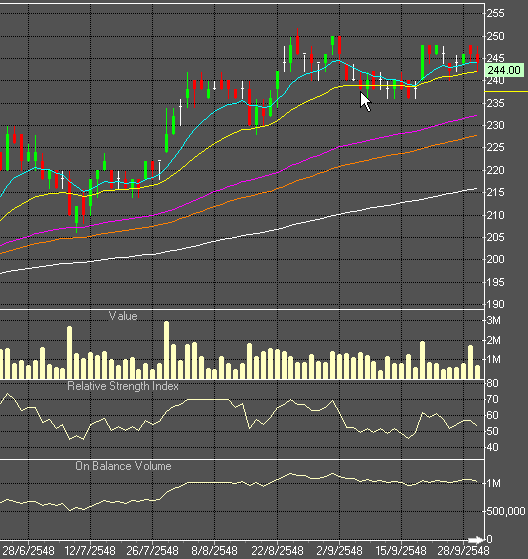Click the 2/9/2548 date label
Screen dimensions: 528x559
click(x=339, y=550)
